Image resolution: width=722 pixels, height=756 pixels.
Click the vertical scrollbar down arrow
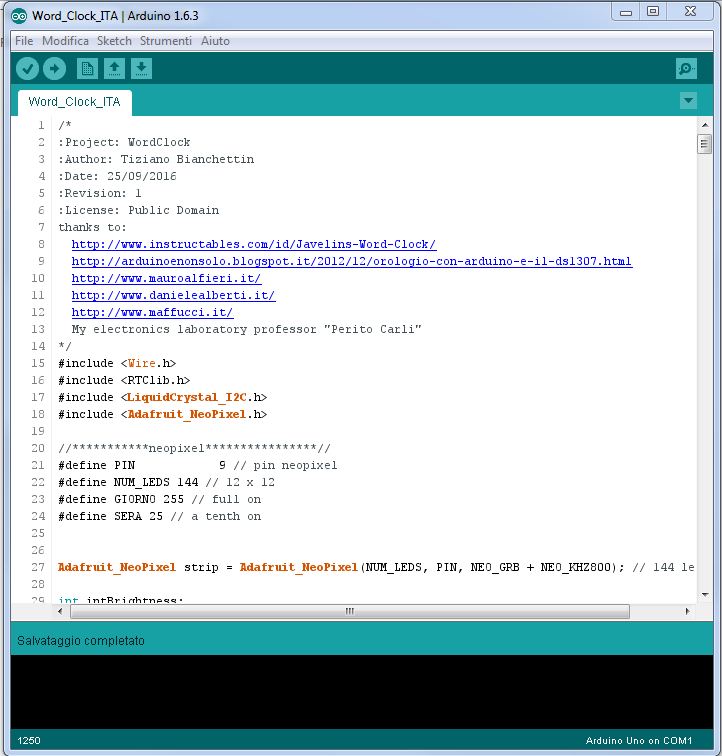(705, 594)
